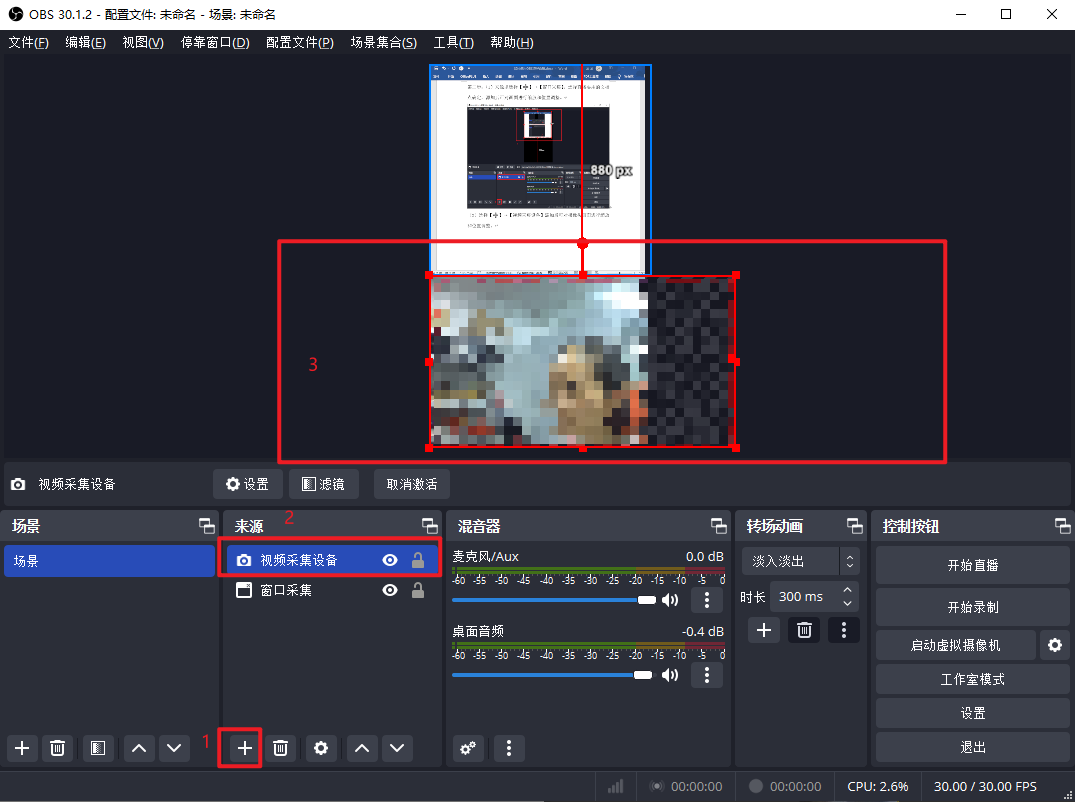Image resolution: width=1075 pixels, height=802 pixels.
Task: Click the 滤镜 filters button
Action: click(x=324, y=484)
